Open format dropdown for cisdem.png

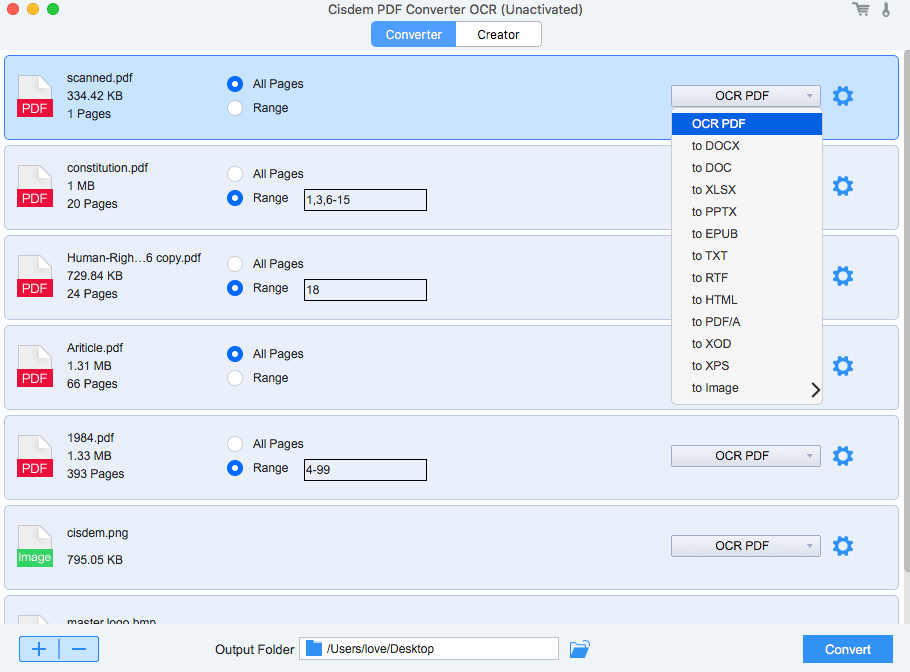(745, 546)
